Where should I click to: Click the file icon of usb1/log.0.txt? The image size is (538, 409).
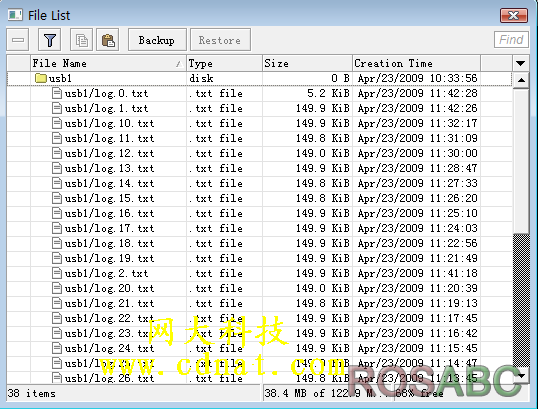[57, 93]
